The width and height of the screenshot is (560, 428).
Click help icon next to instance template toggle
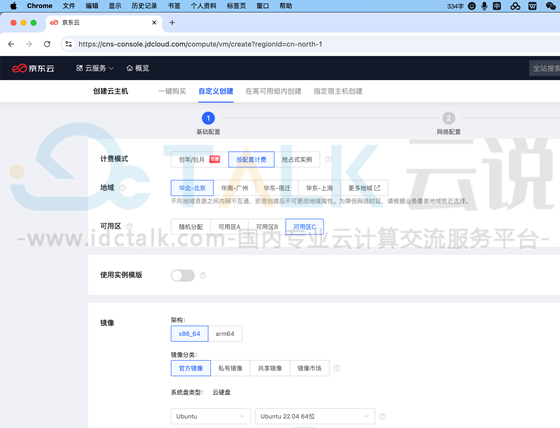pyautogui.click(x=203, y=275)
